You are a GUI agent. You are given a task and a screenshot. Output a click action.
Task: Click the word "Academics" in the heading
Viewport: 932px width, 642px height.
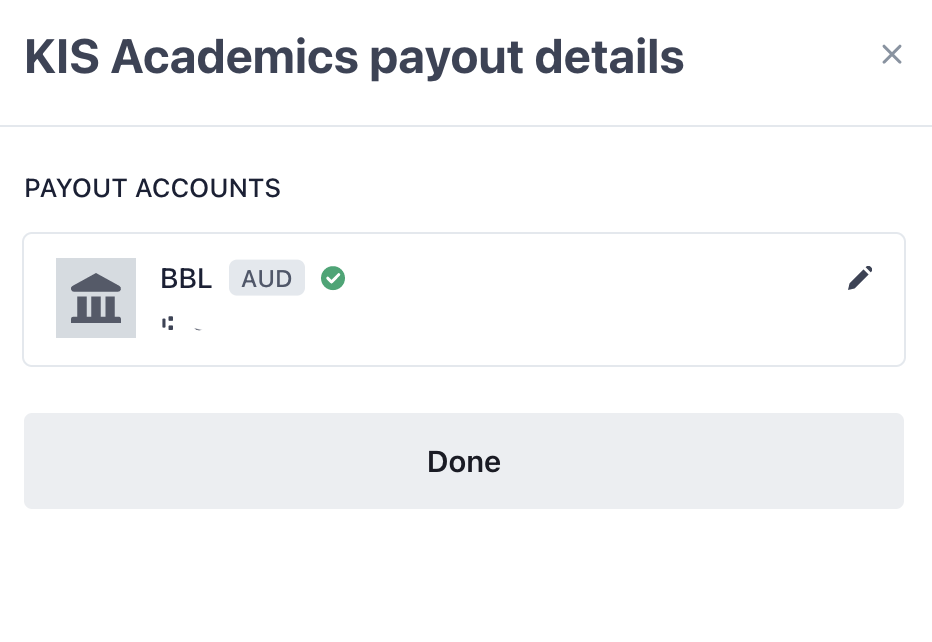(234, 57)
